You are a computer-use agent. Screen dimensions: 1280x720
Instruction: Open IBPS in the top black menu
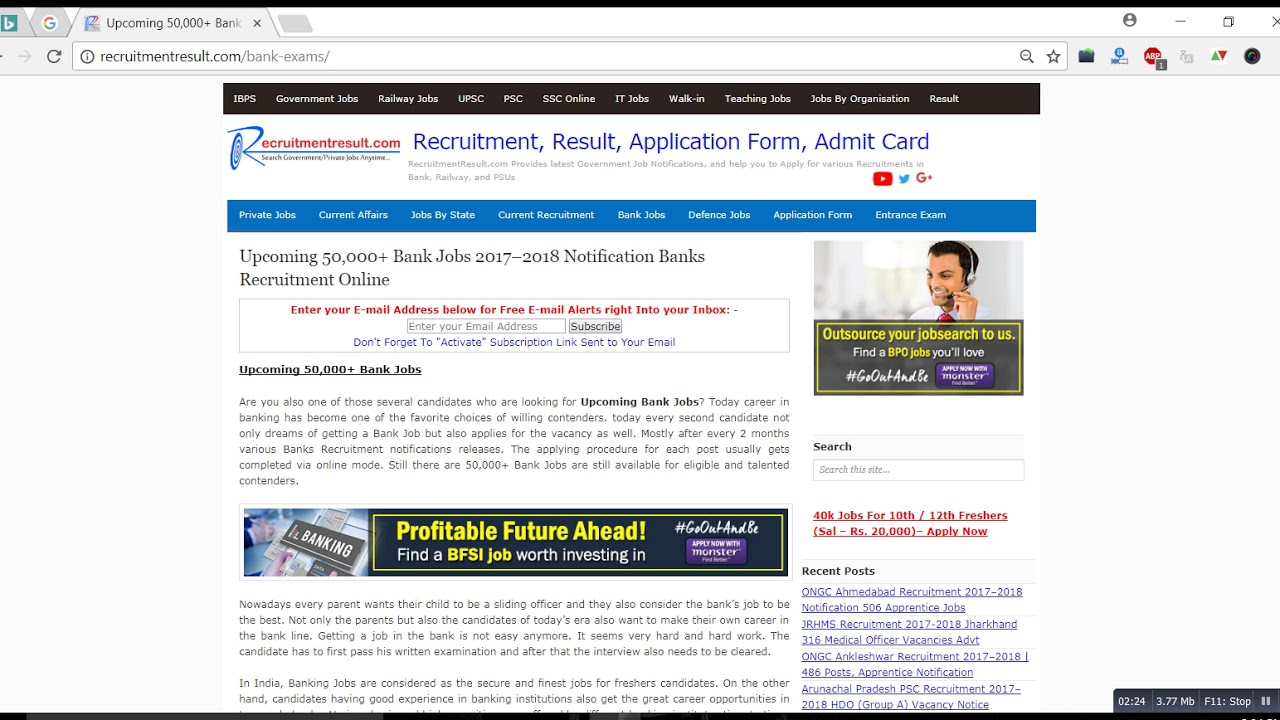tap(245, 99)
